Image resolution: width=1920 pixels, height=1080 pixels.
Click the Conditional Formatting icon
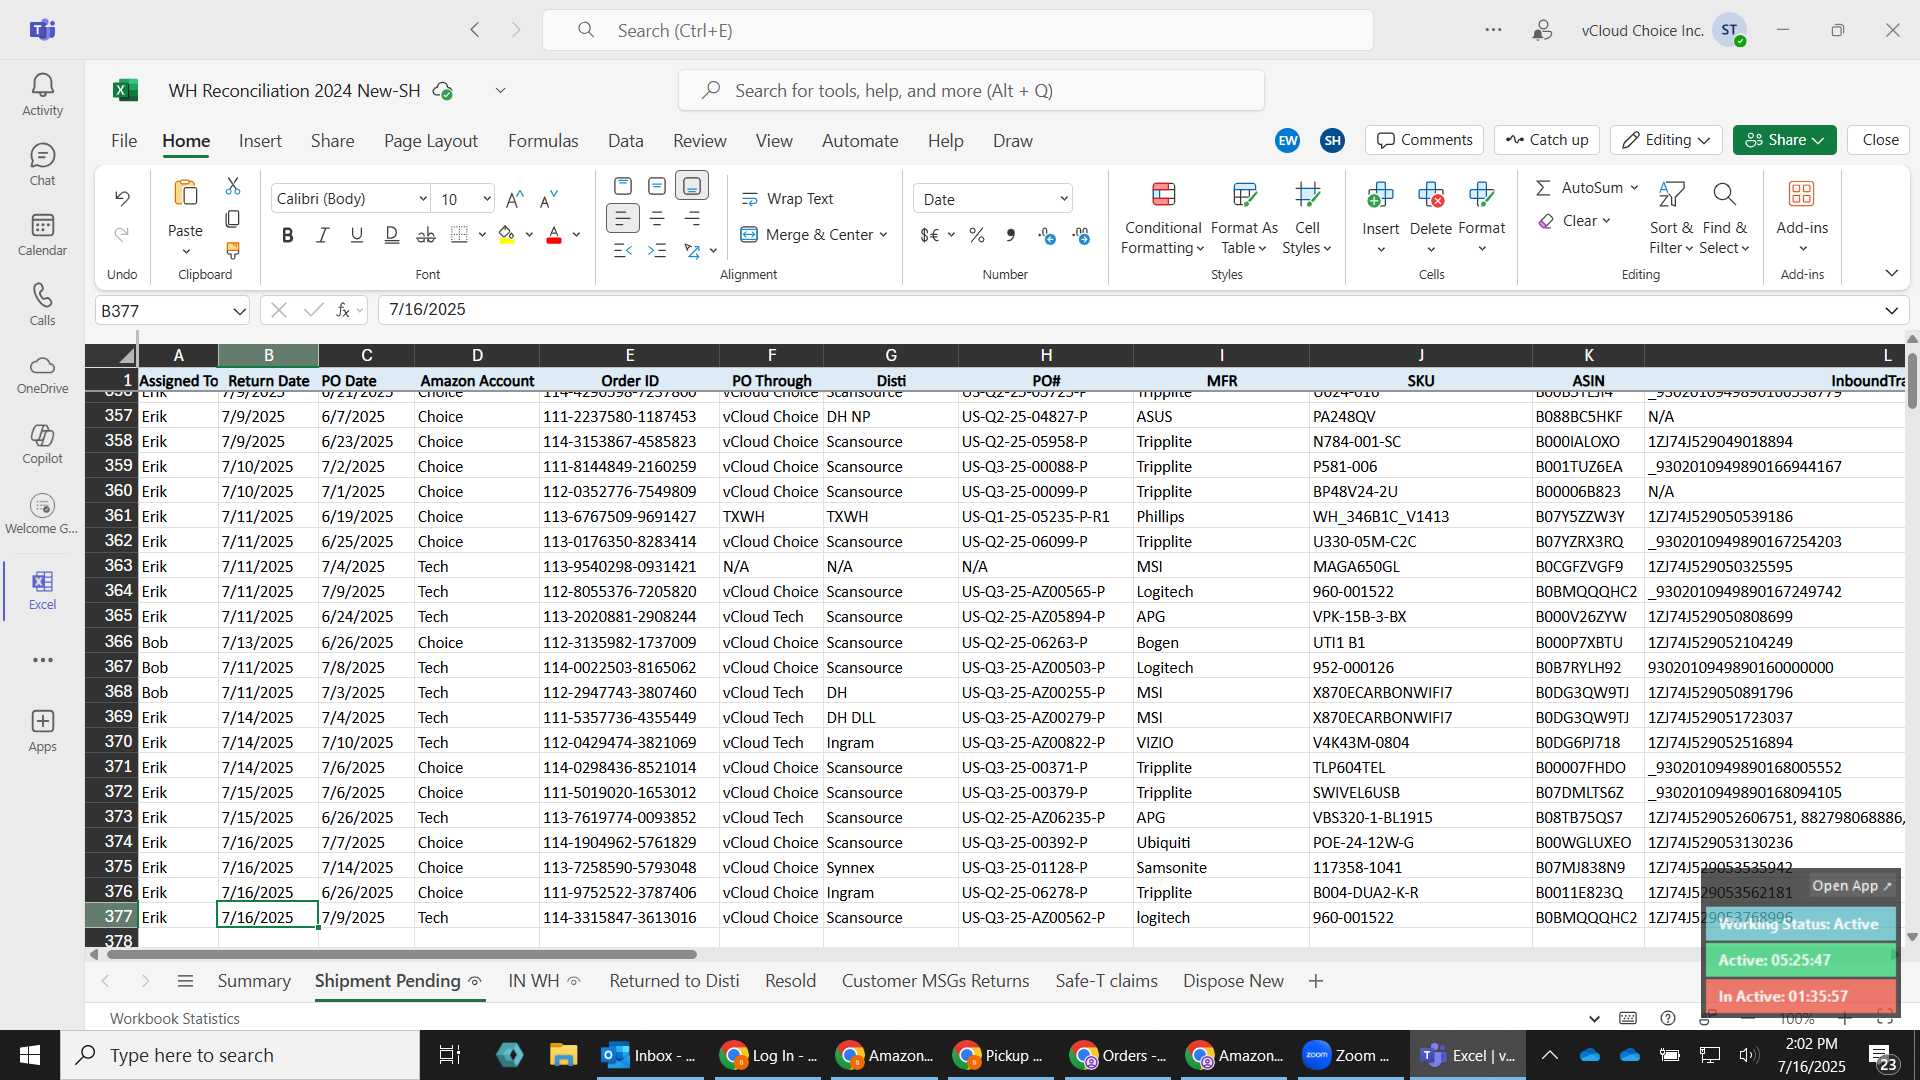click(x=1163, y=194)
